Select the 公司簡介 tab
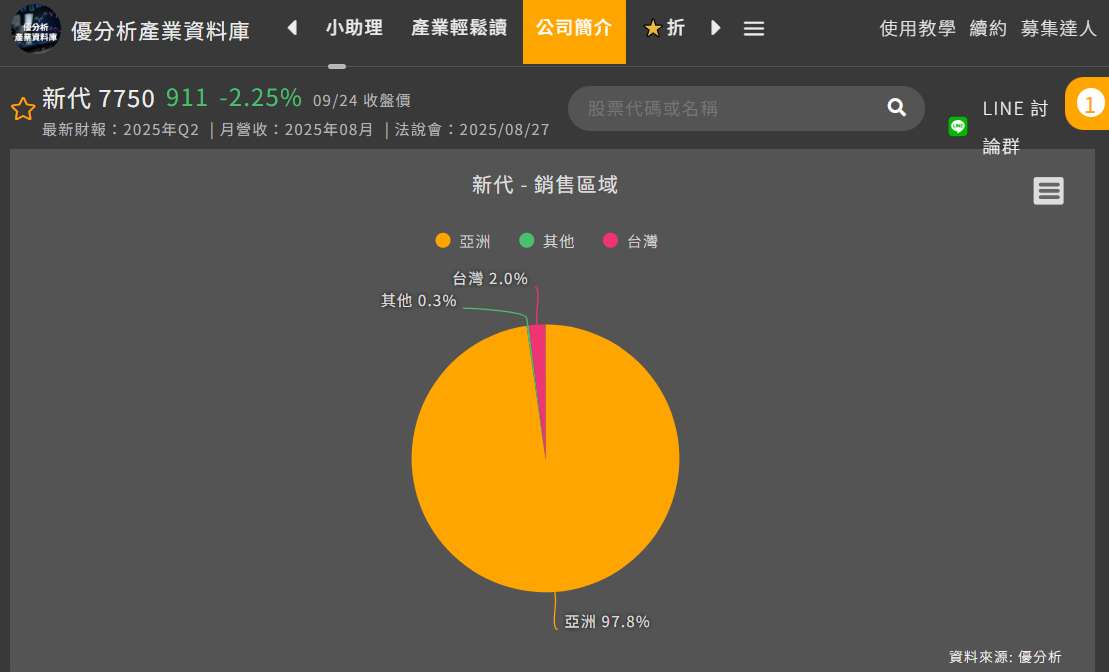 tap(574, 28)
